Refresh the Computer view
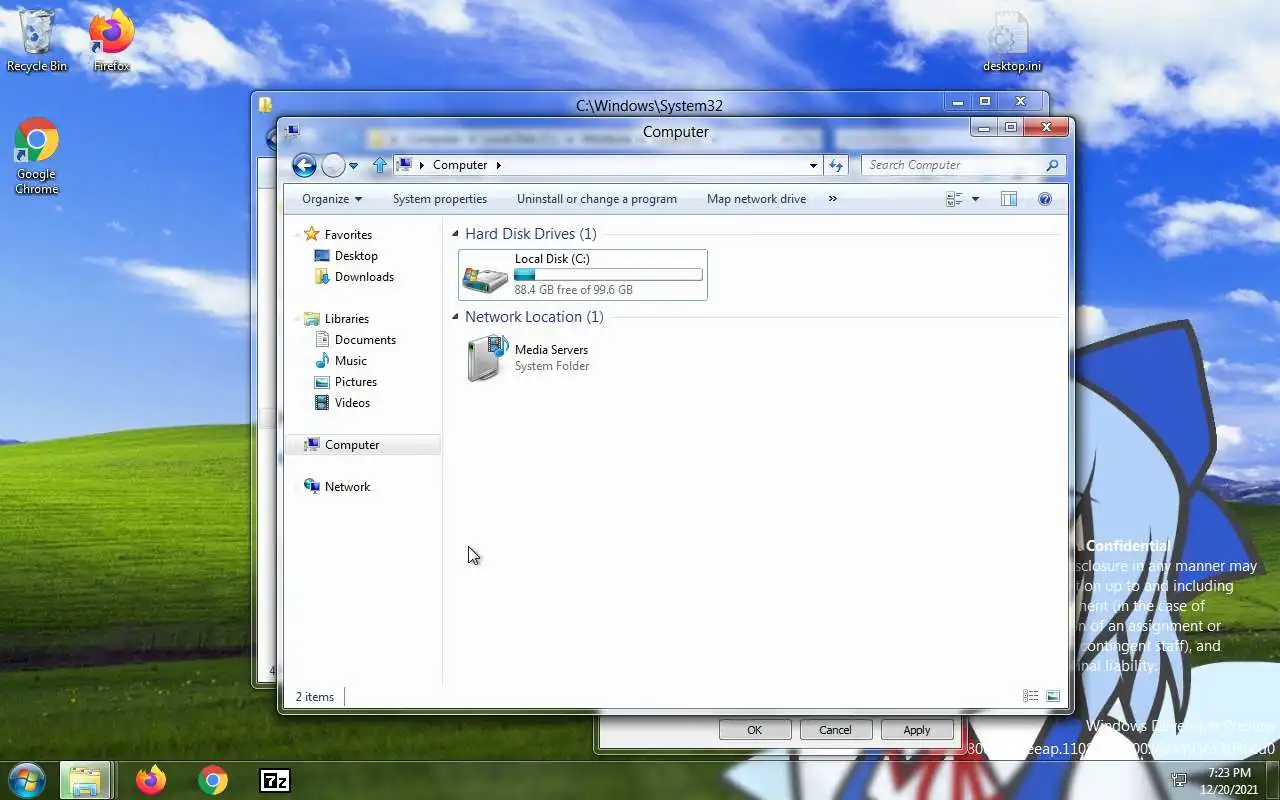 [836, 165]
